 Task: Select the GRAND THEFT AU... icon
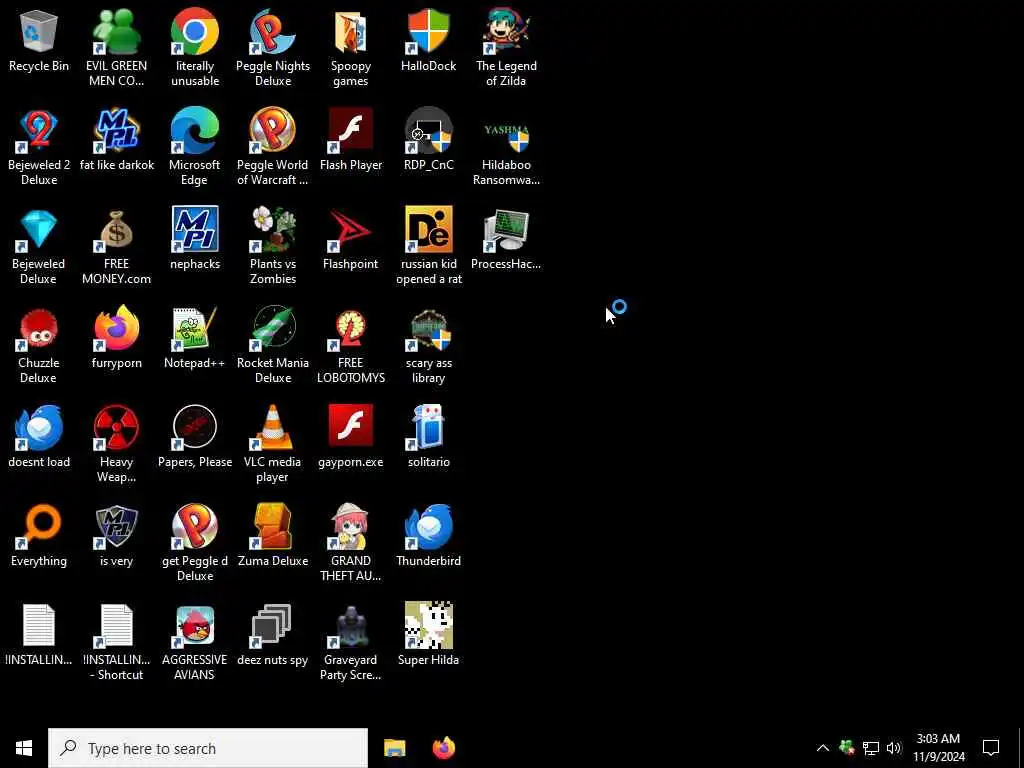pyautogui.click(x=351, y=526)
